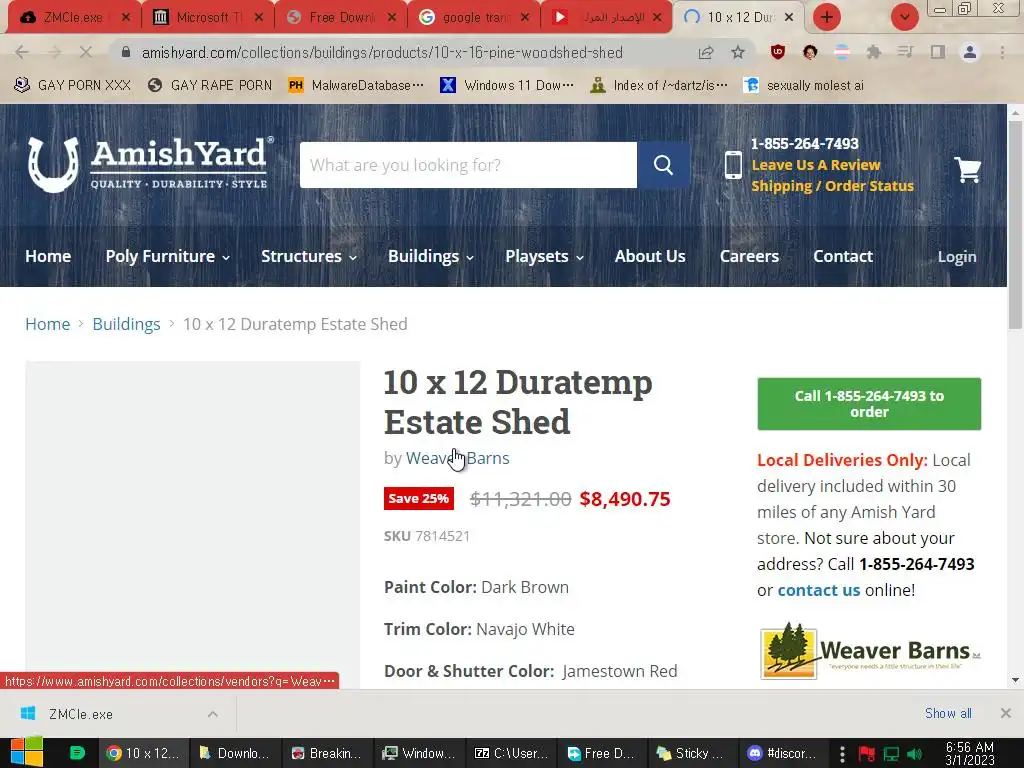Open the tab search dropdown button
Viewport: 1024px width, 768px height.
pos(904,17)
